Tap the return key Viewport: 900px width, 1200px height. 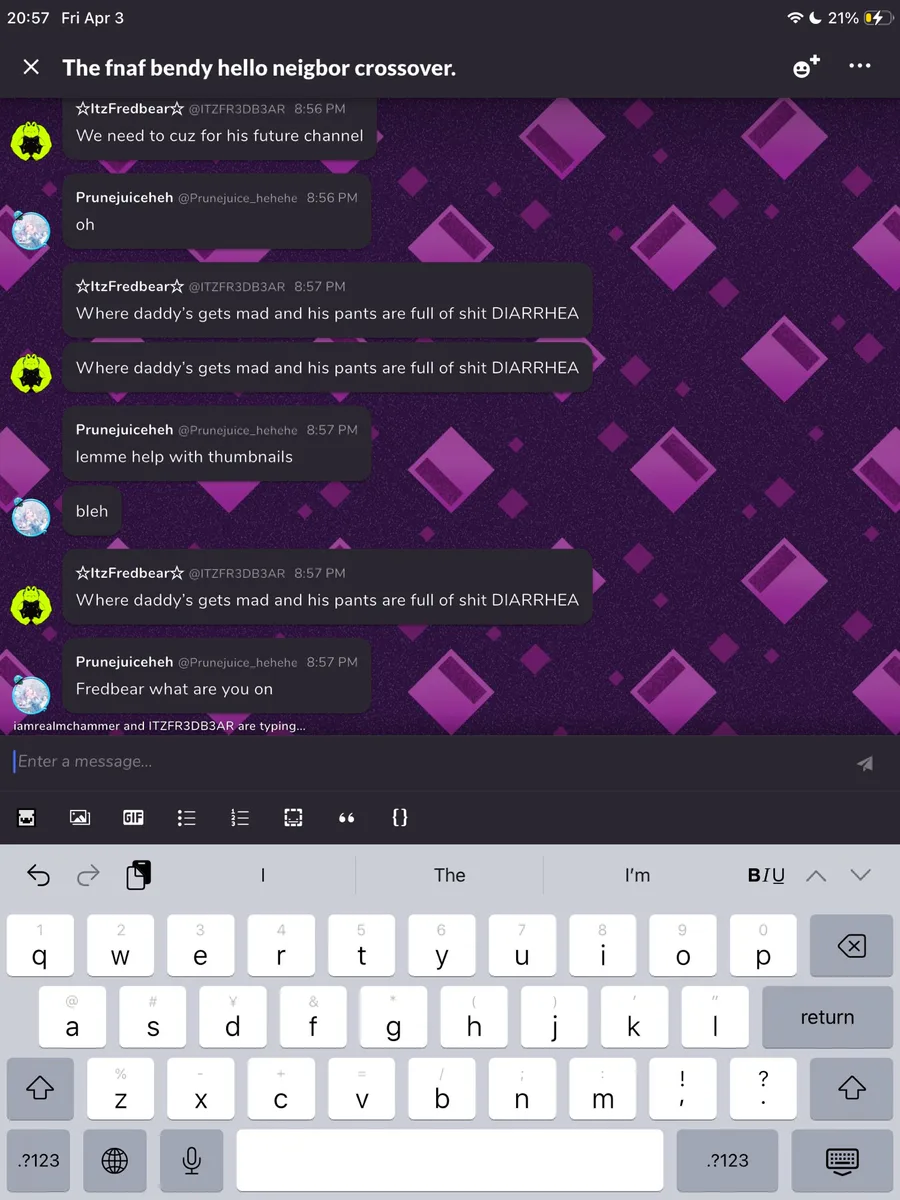(827, 1017)
